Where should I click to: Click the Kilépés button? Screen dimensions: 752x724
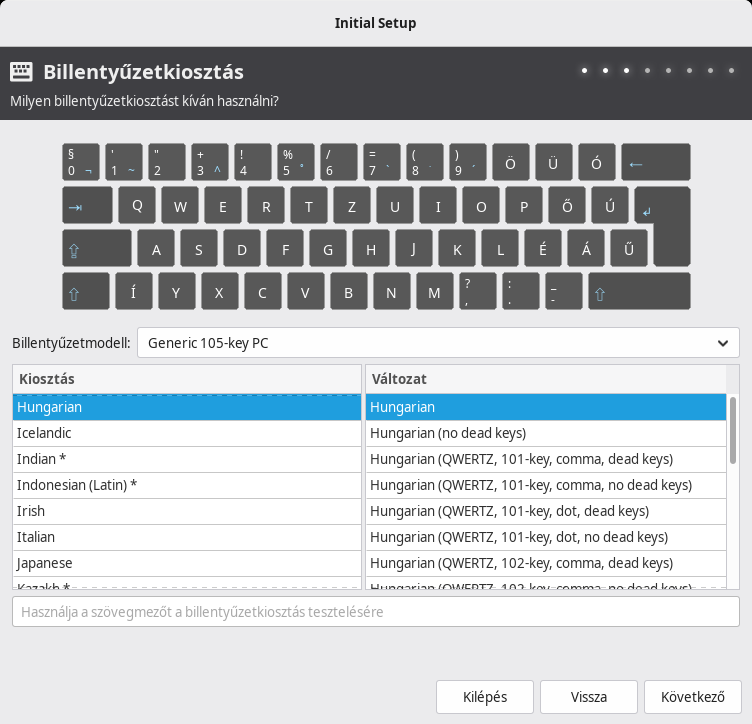485,697
